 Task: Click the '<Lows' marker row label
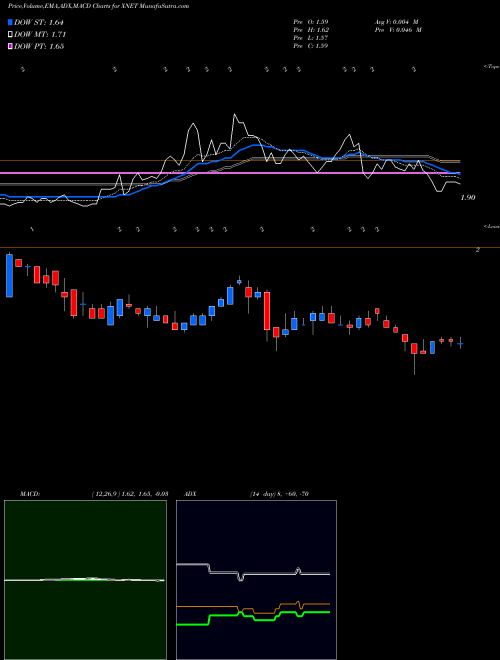click(492, 226)
